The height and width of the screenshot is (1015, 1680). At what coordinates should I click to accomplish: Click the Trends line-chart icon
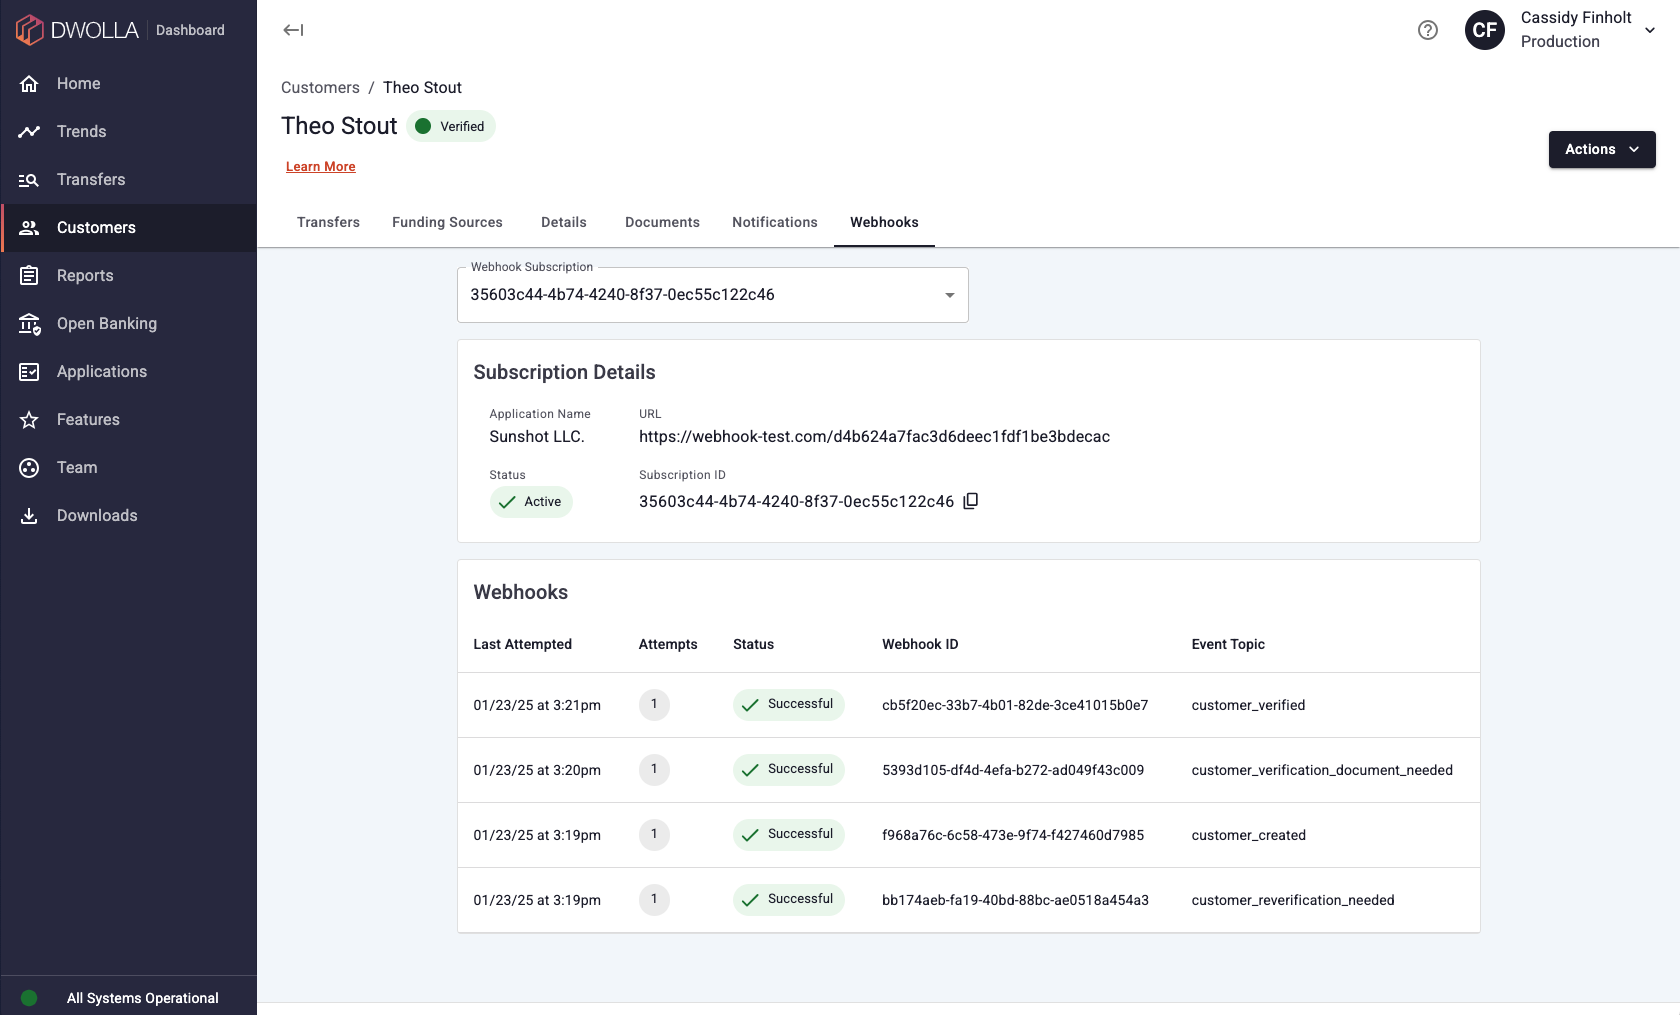coord(29,132)
